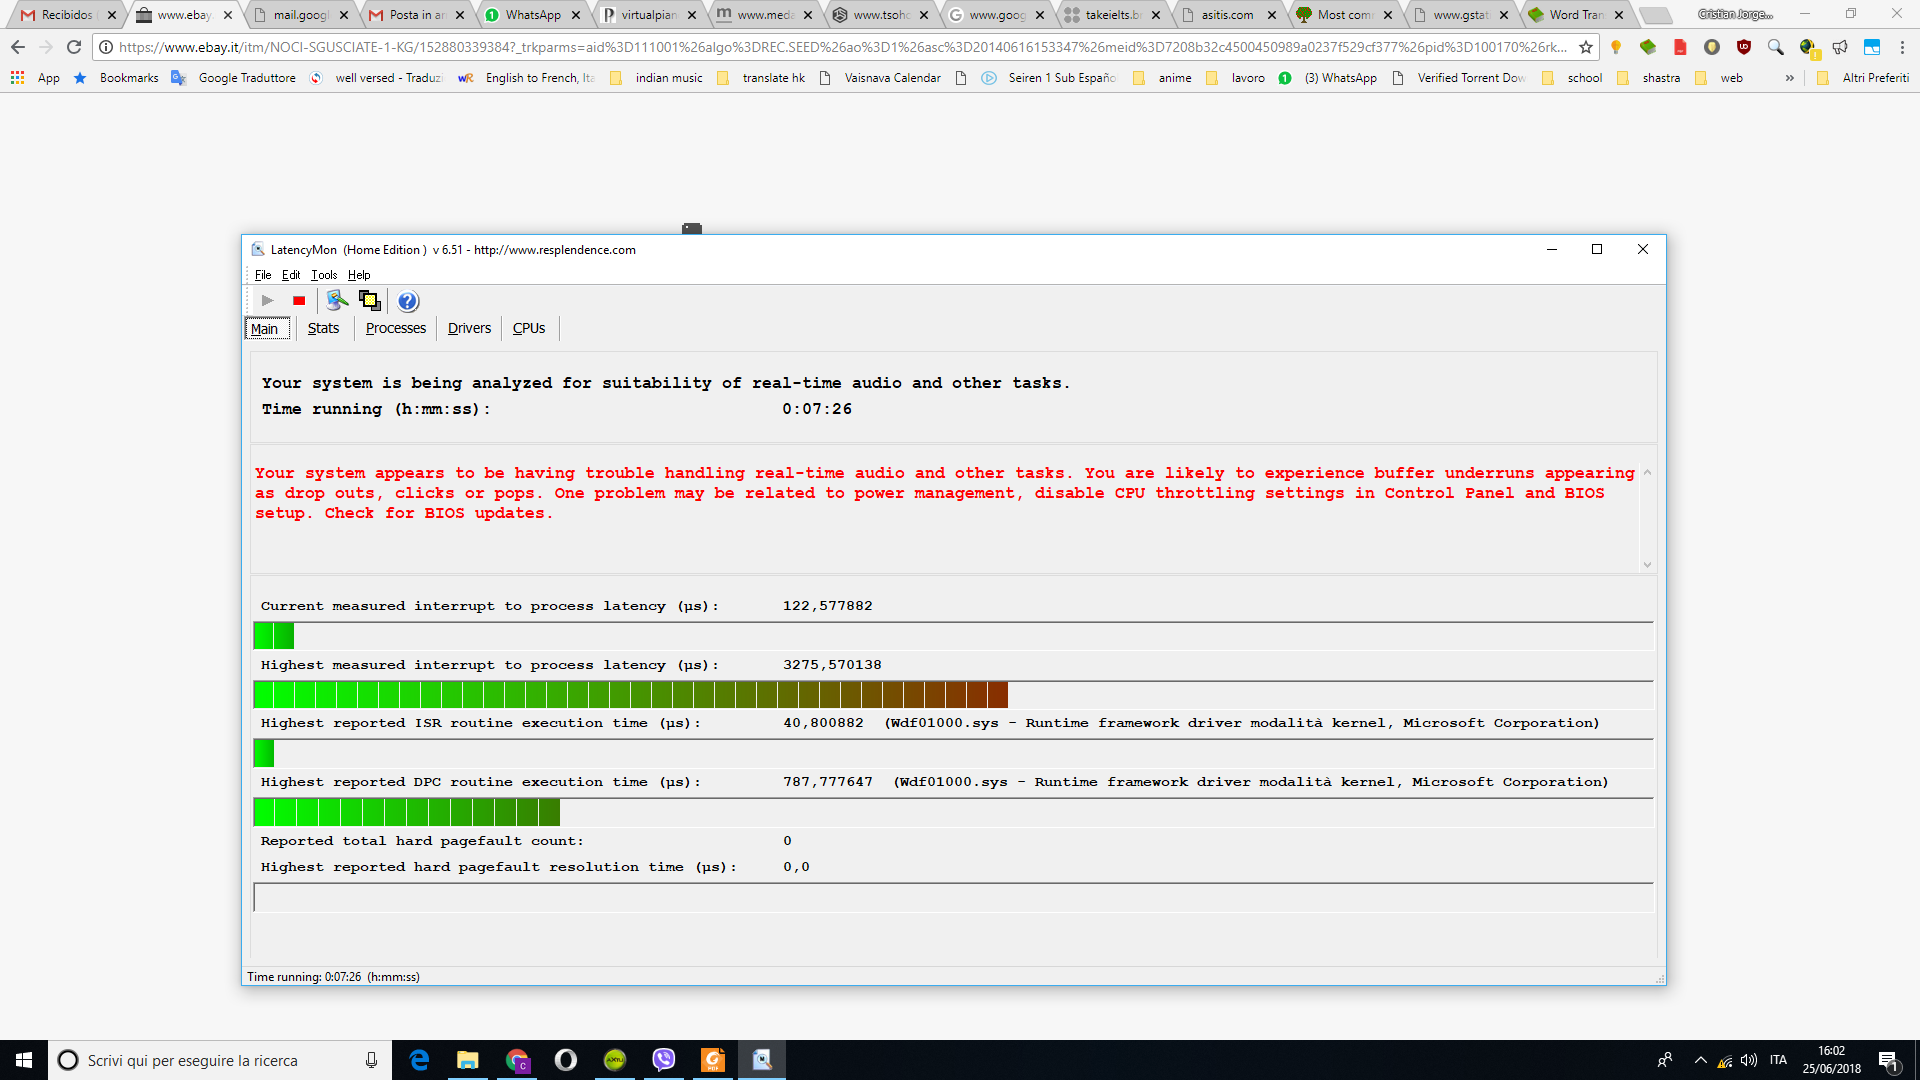This screenshot has width=1920, height=1080.
Task: Open the Drivers tab
Action: 469,328
